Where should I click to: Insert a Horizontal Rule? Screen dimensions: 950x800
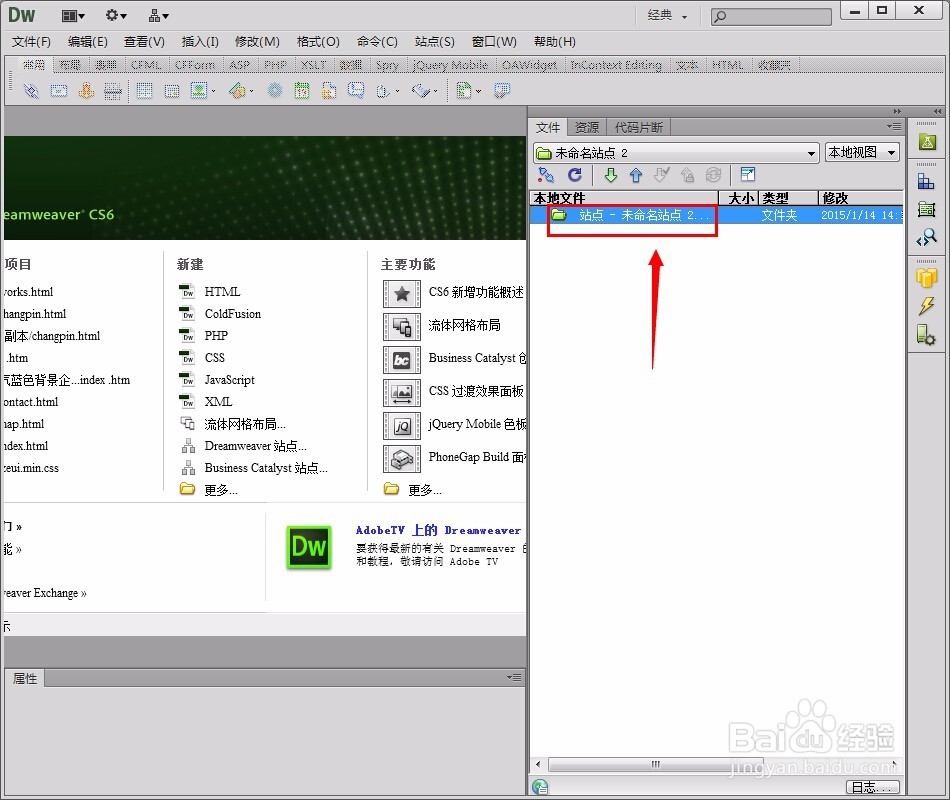click(113, 91)
